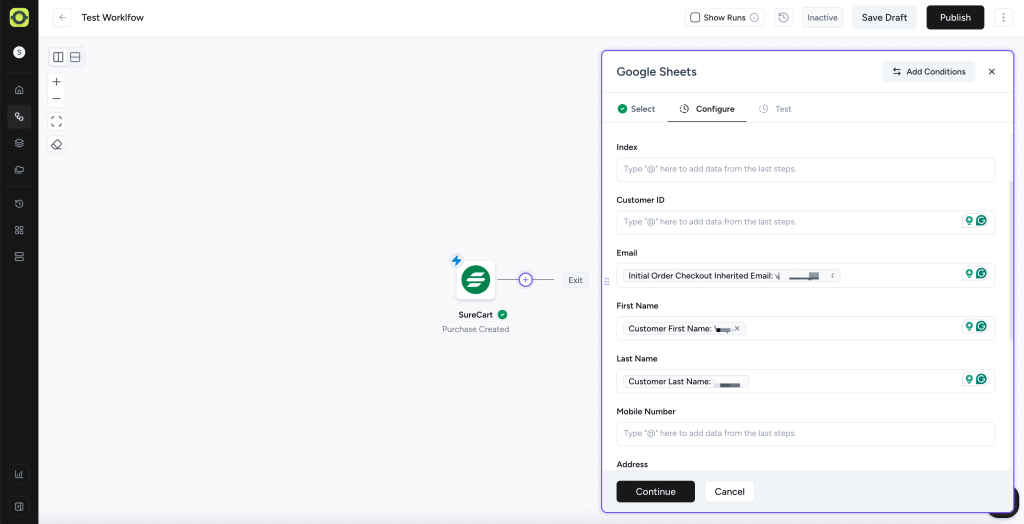Click the Continue button

(x=655, y=491)
